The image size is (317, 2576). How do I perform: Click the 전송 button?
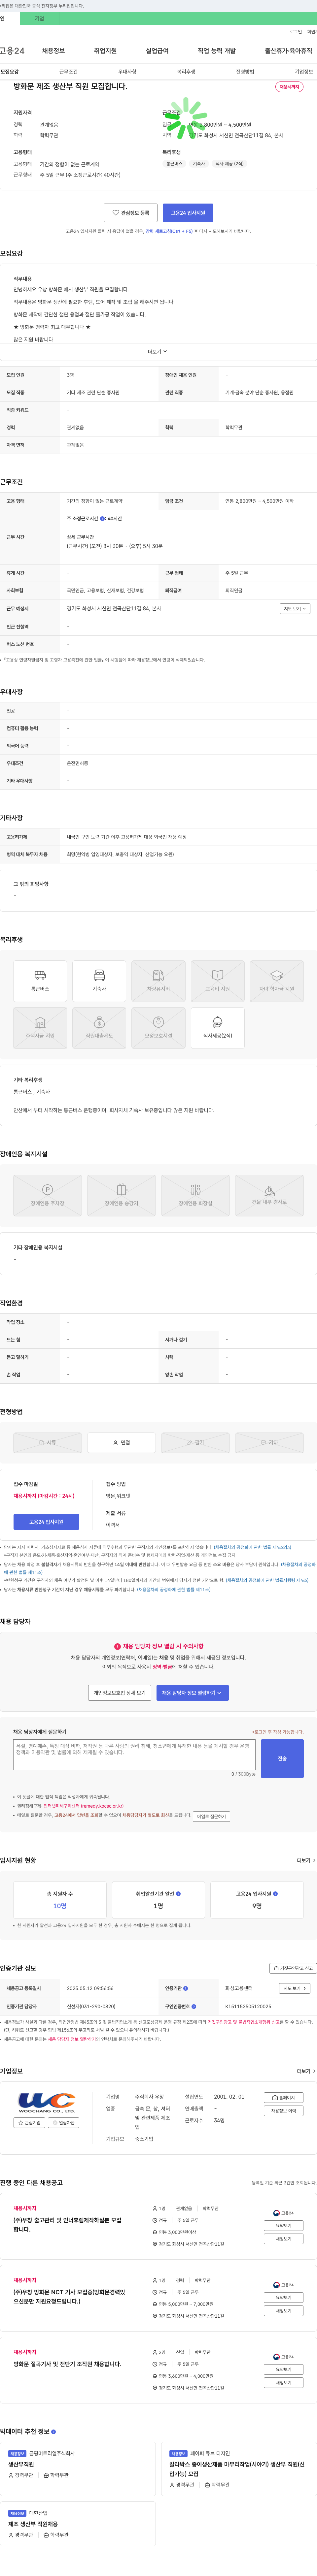pyautogui.click(x=282, y=1758)
